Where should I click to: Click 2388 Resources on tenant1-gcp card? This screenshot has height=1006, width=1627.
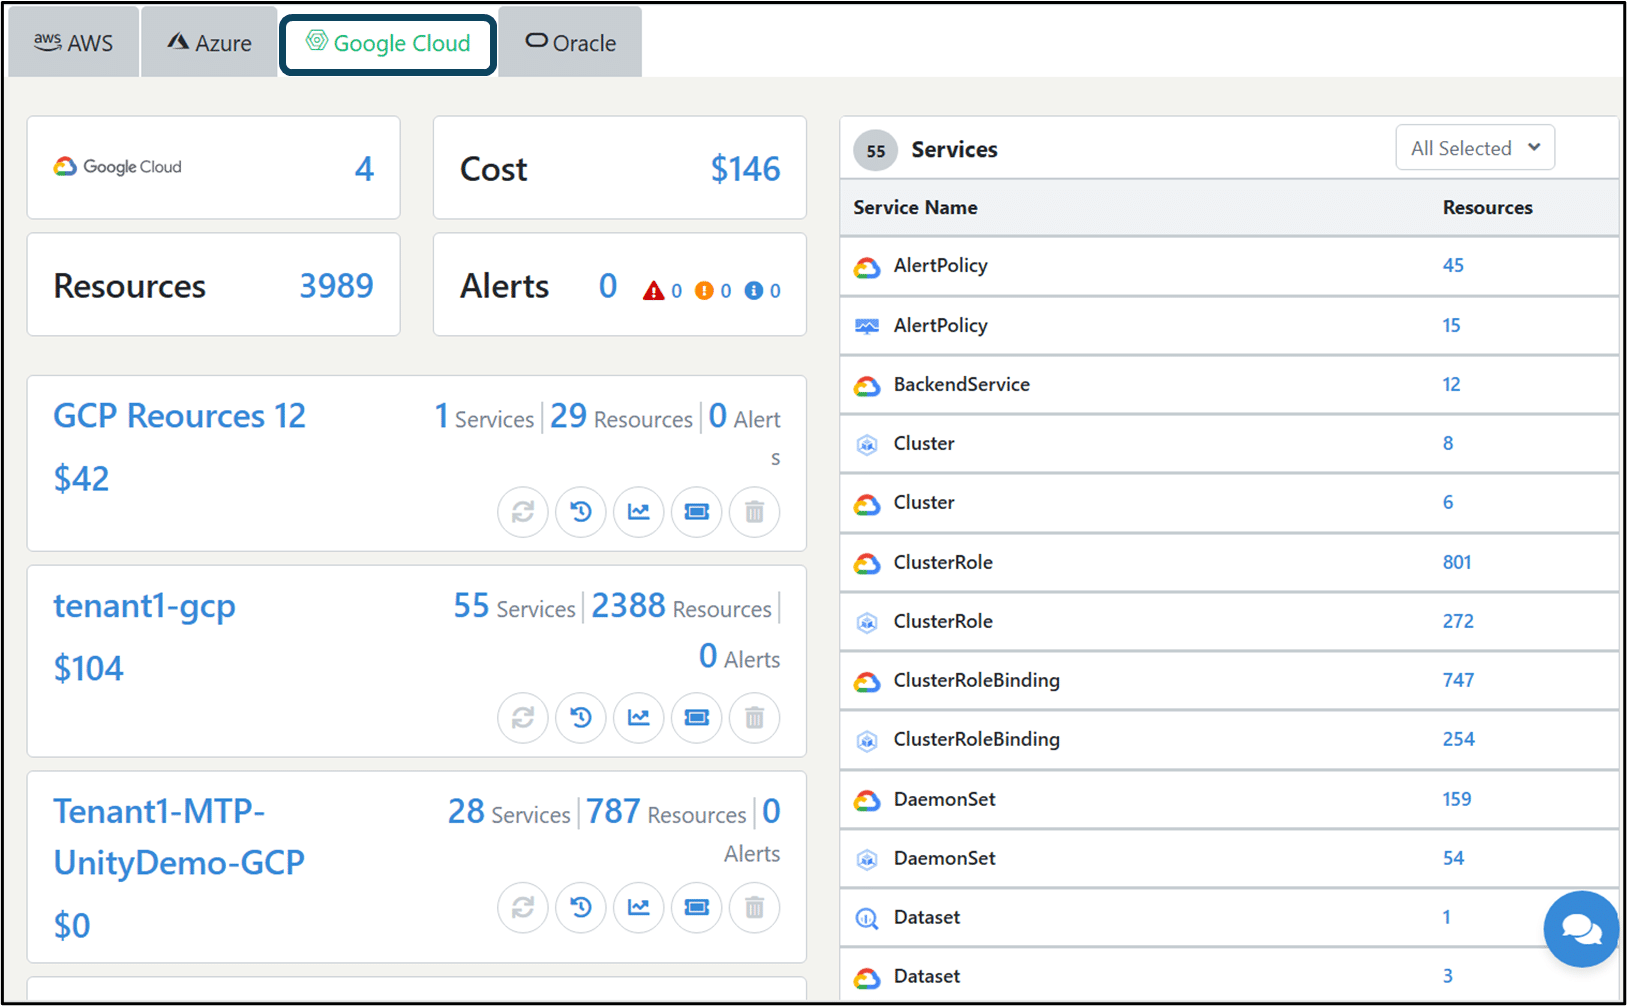(681, 606)
